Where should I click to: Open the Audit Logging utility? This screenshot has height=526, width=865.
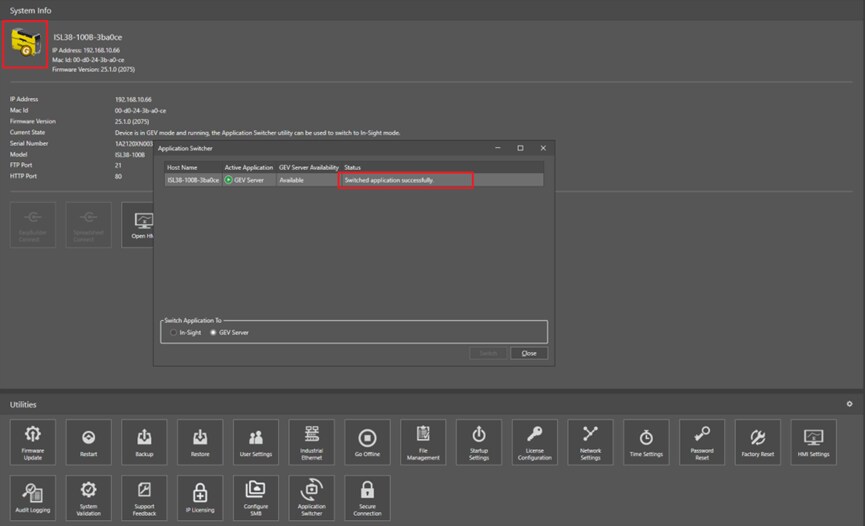point(33,498)
